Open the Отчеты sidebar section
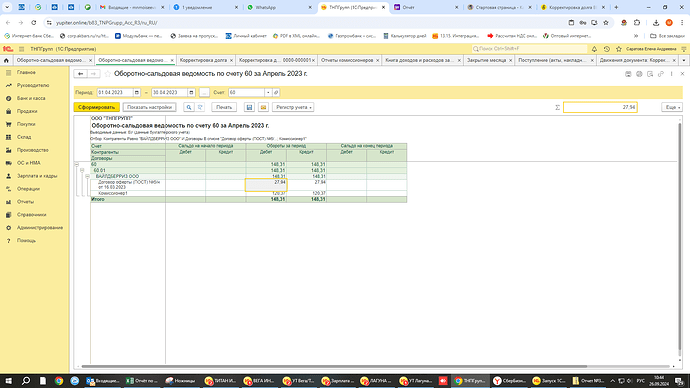Image resolution: width=690 pixels, height=388 pixels. tap(25, 202)
